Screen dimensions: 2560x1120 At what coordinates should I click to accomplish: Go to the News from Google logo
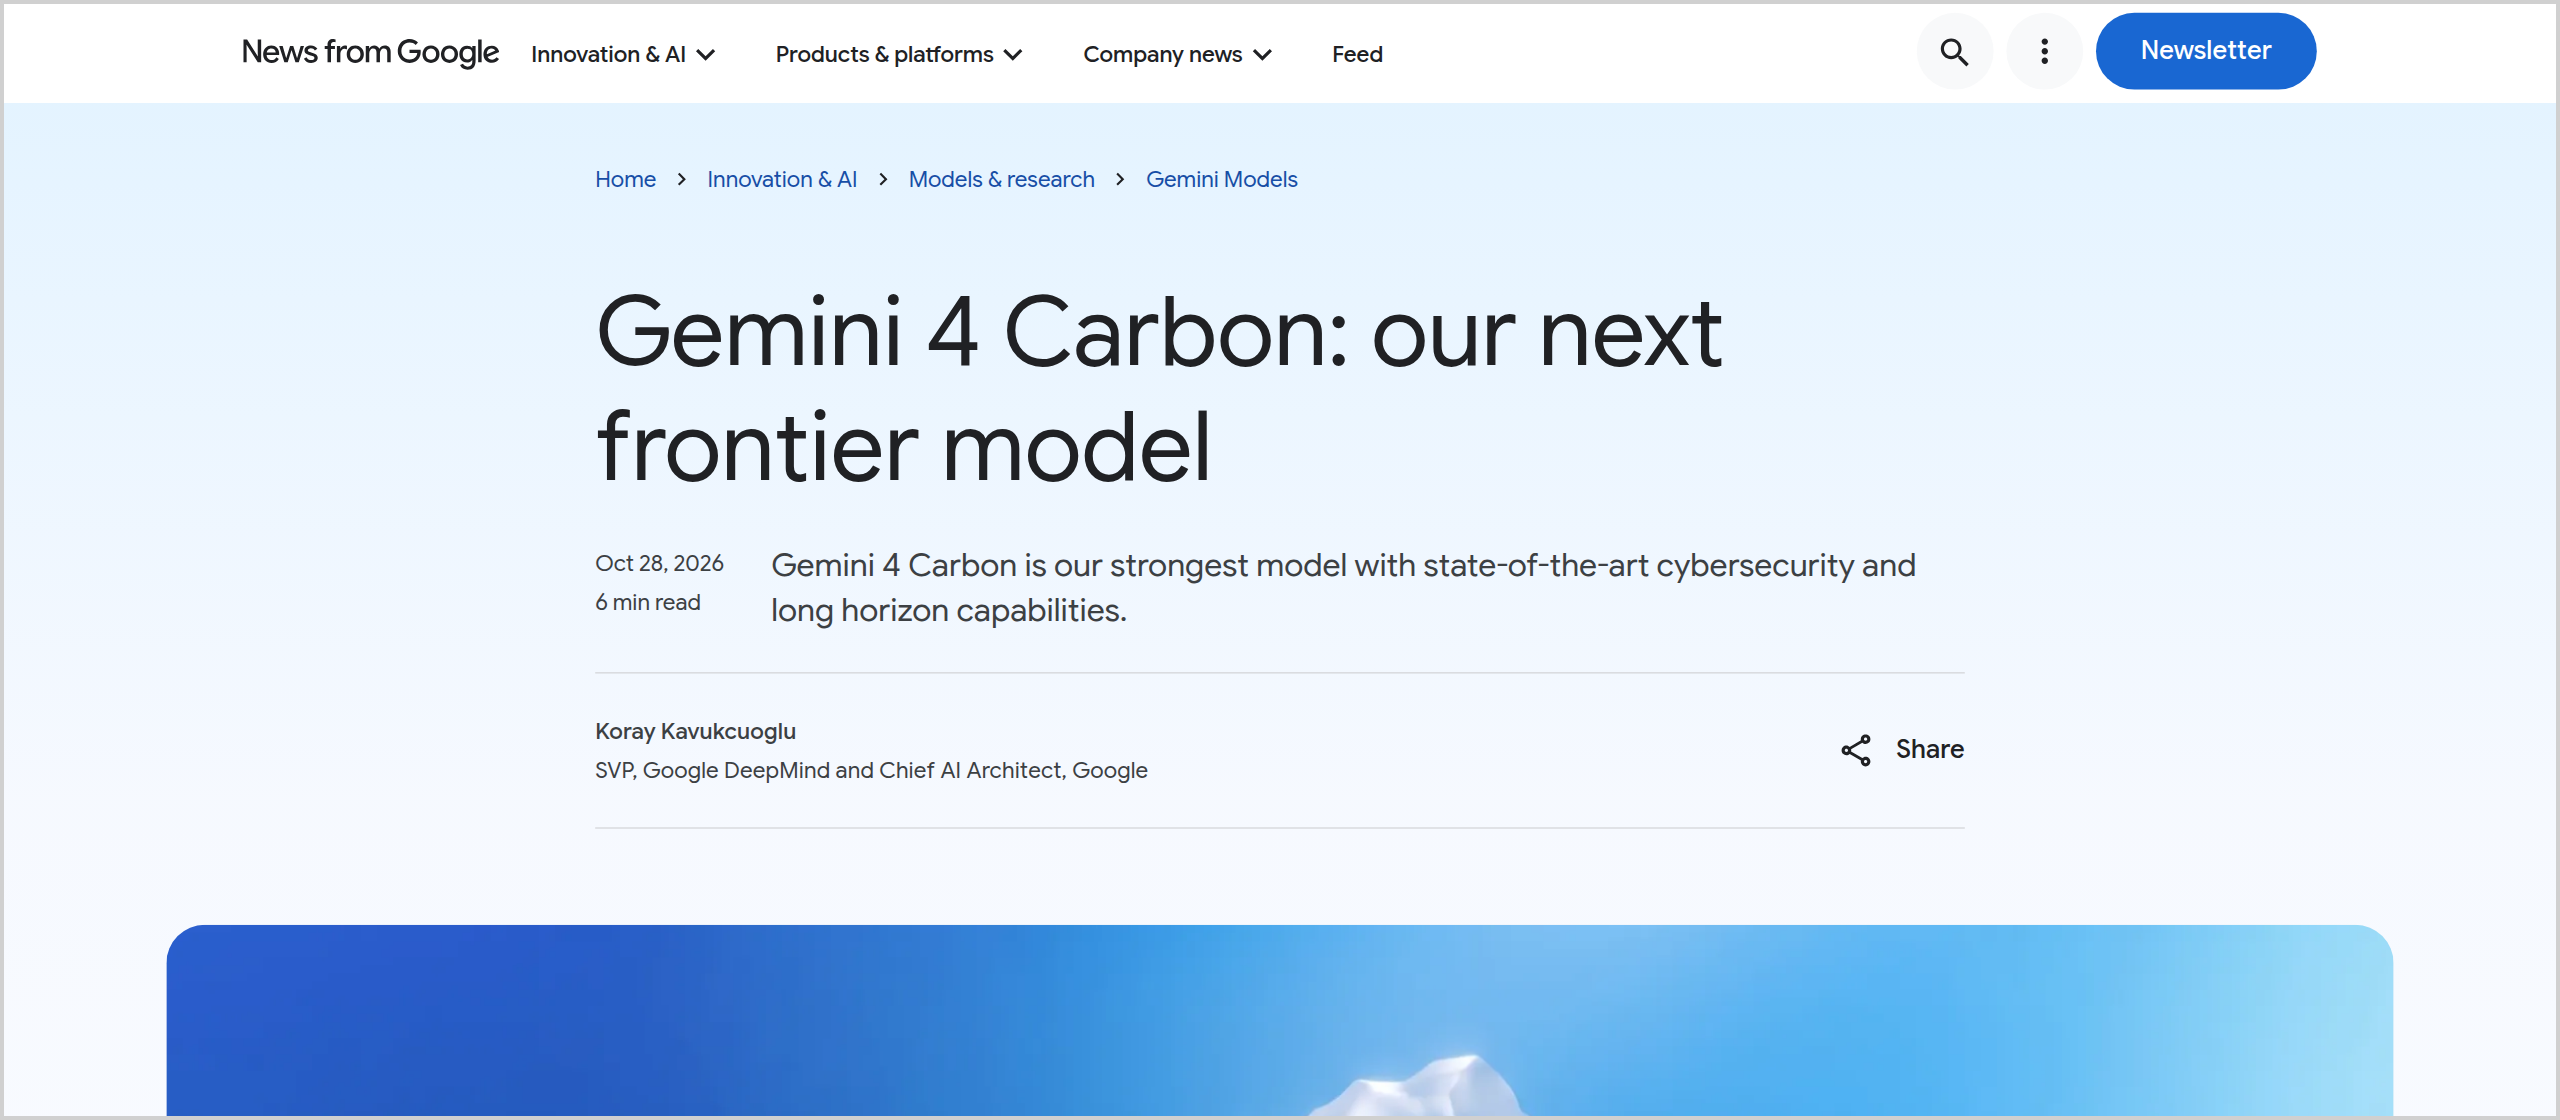tap(370, 52)
